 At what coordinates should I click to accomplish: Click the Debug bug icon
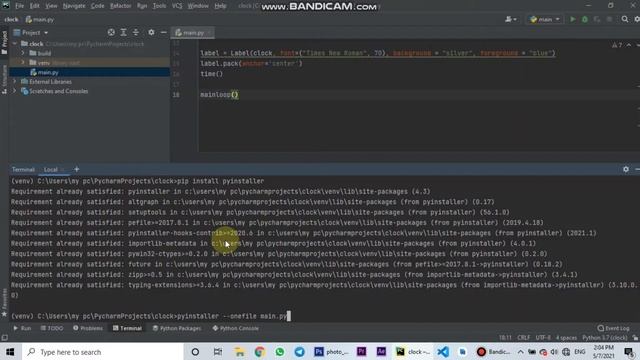(x=585, y=19)
